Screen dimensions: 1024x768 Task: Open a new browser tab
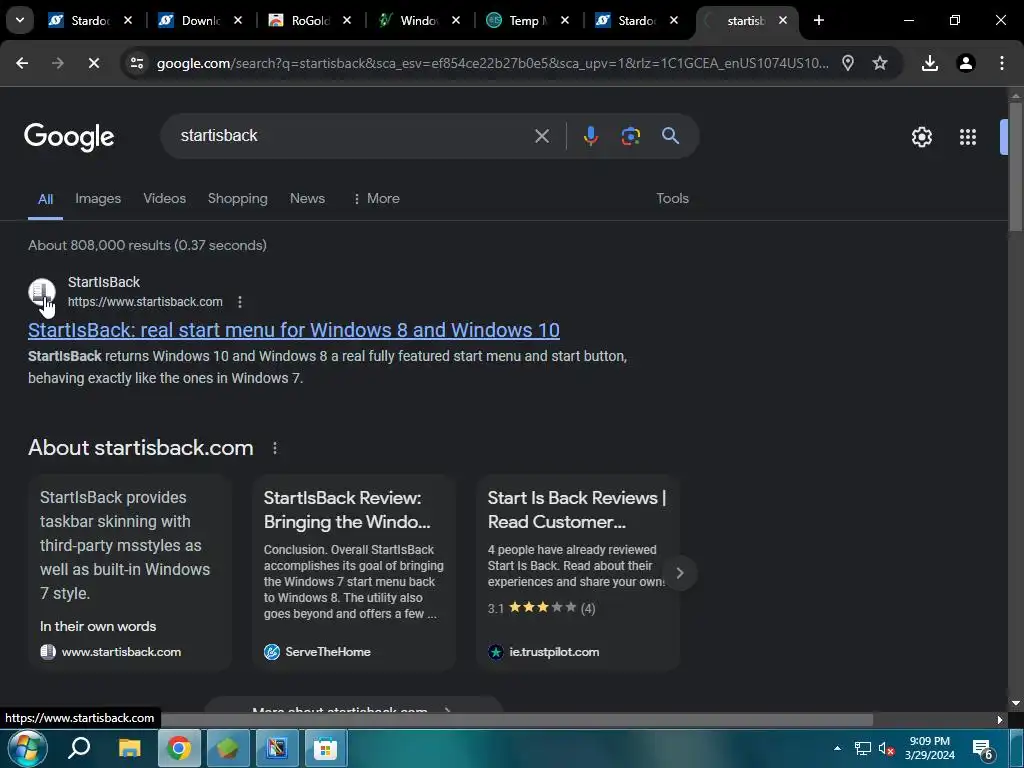[818, 20]
